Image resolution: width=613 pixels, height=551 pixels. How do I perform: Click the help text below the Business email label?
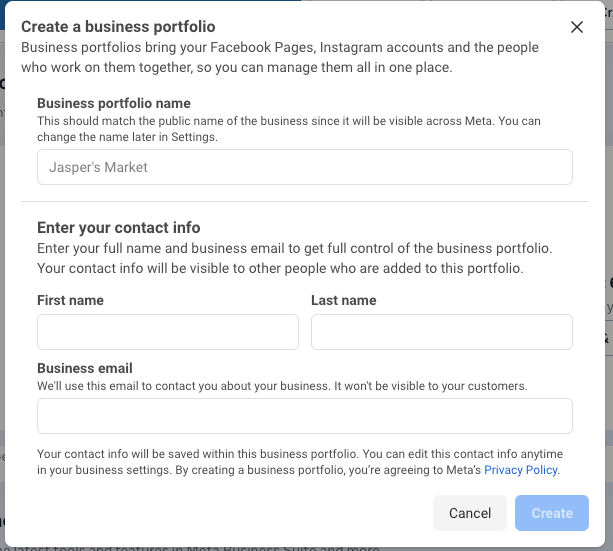coord(282,385)
